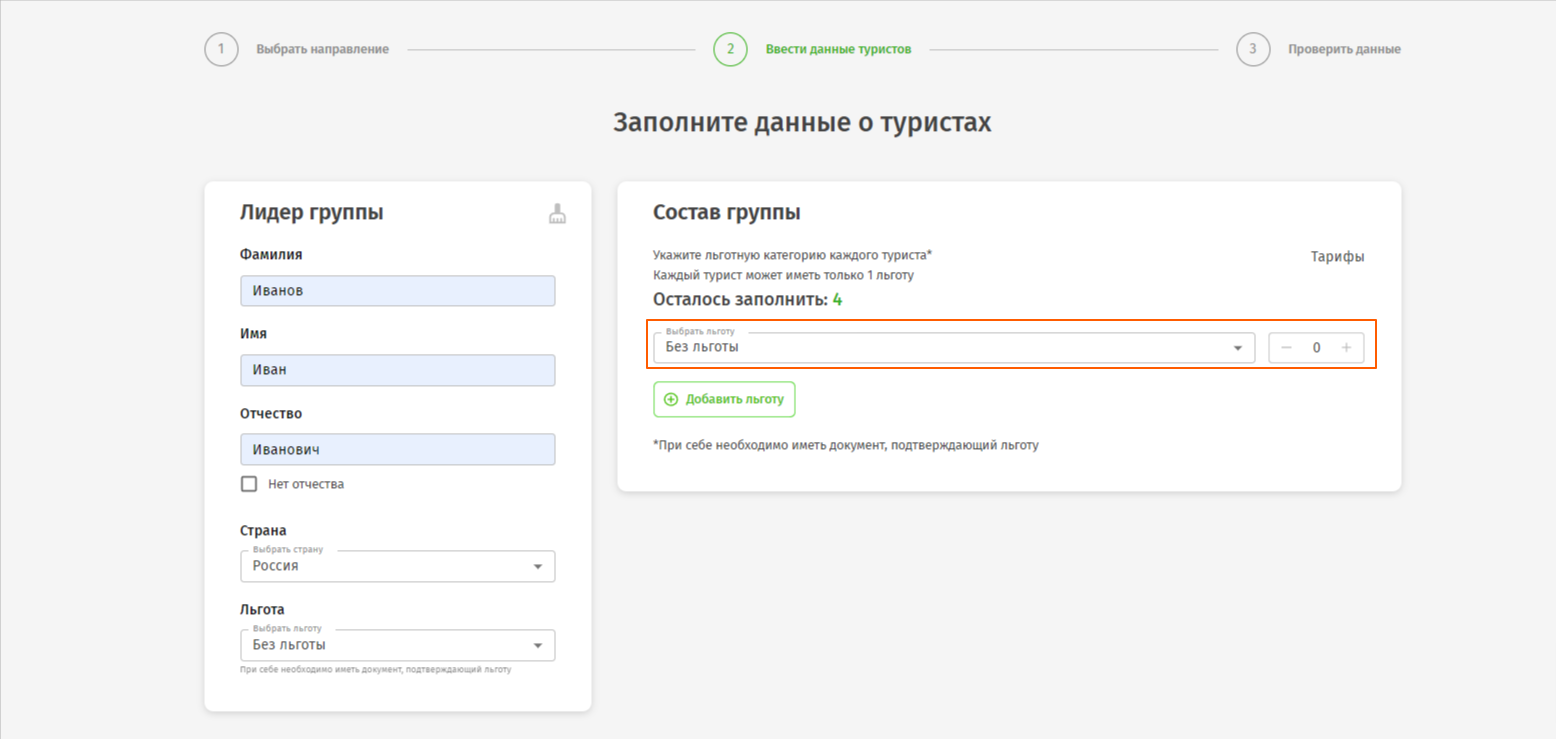
Task: Focus the 'Имя' text field
Action: (397, 370)
